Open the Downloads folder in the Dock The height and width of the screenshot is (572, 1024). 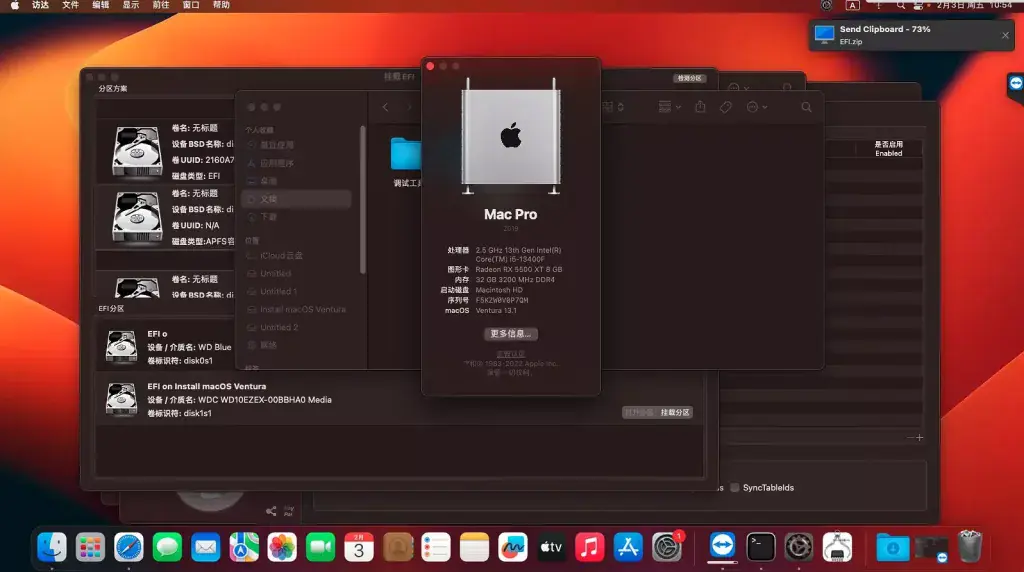[892, 547]
